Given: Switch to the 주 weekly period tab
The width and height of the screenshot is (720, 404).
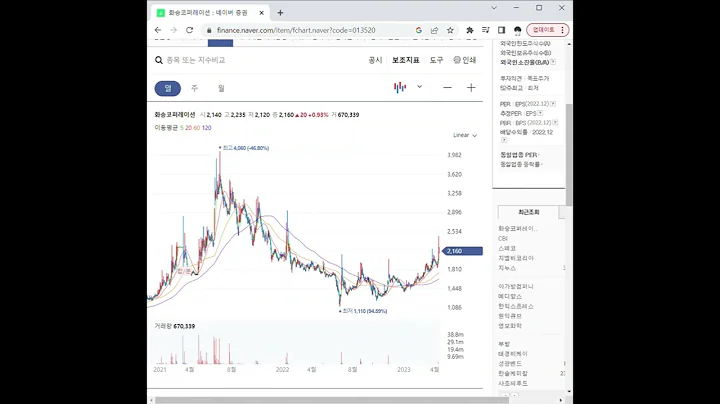Looking at the screenshot, I should tap(195, 88).
